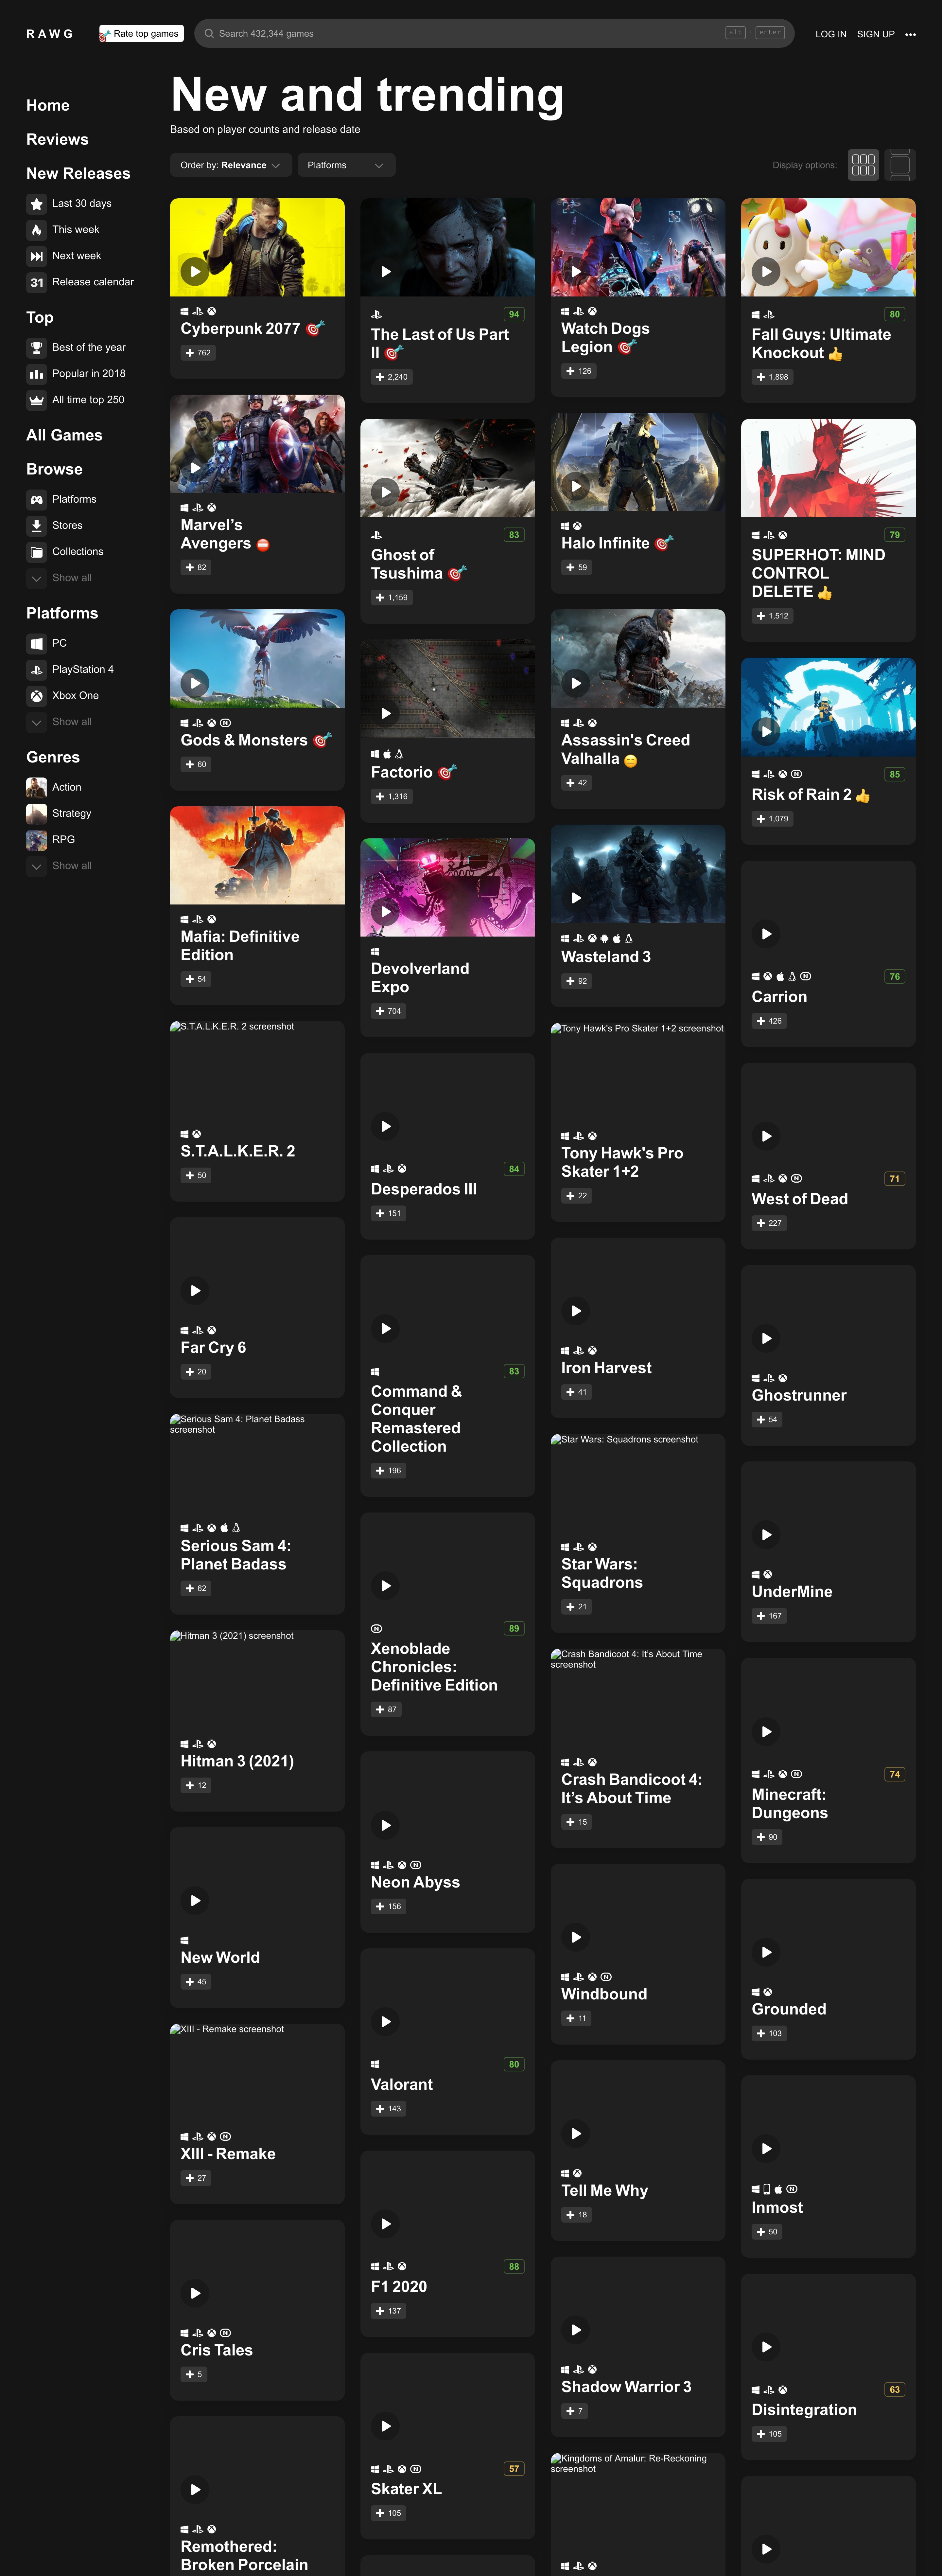The image size is (942, 2576).
Task: Open the Order by Relevance dropdown
Action: click(230, 165)
